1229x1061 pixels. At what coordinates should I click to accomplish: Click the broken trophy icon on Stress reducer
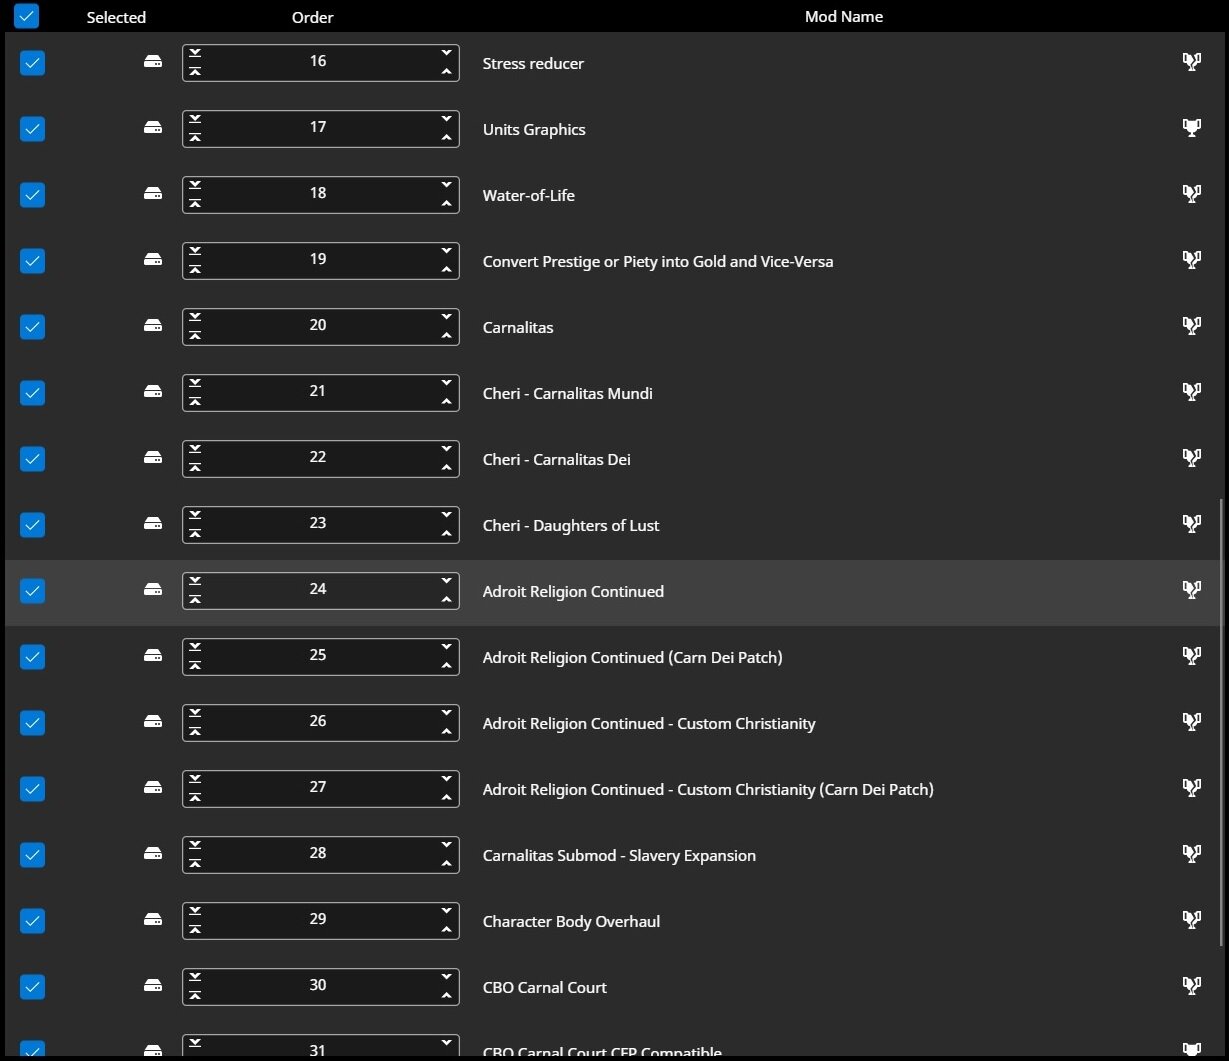[1191, 61]
